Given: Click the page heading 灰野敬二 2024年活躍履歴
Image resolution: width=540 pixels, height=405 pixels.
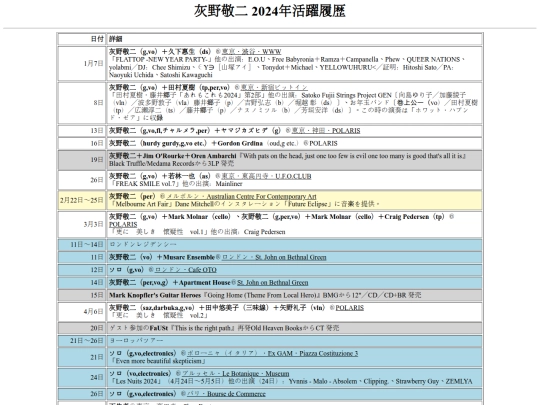Looking at the screenshot, I should (x=270, y=11).
